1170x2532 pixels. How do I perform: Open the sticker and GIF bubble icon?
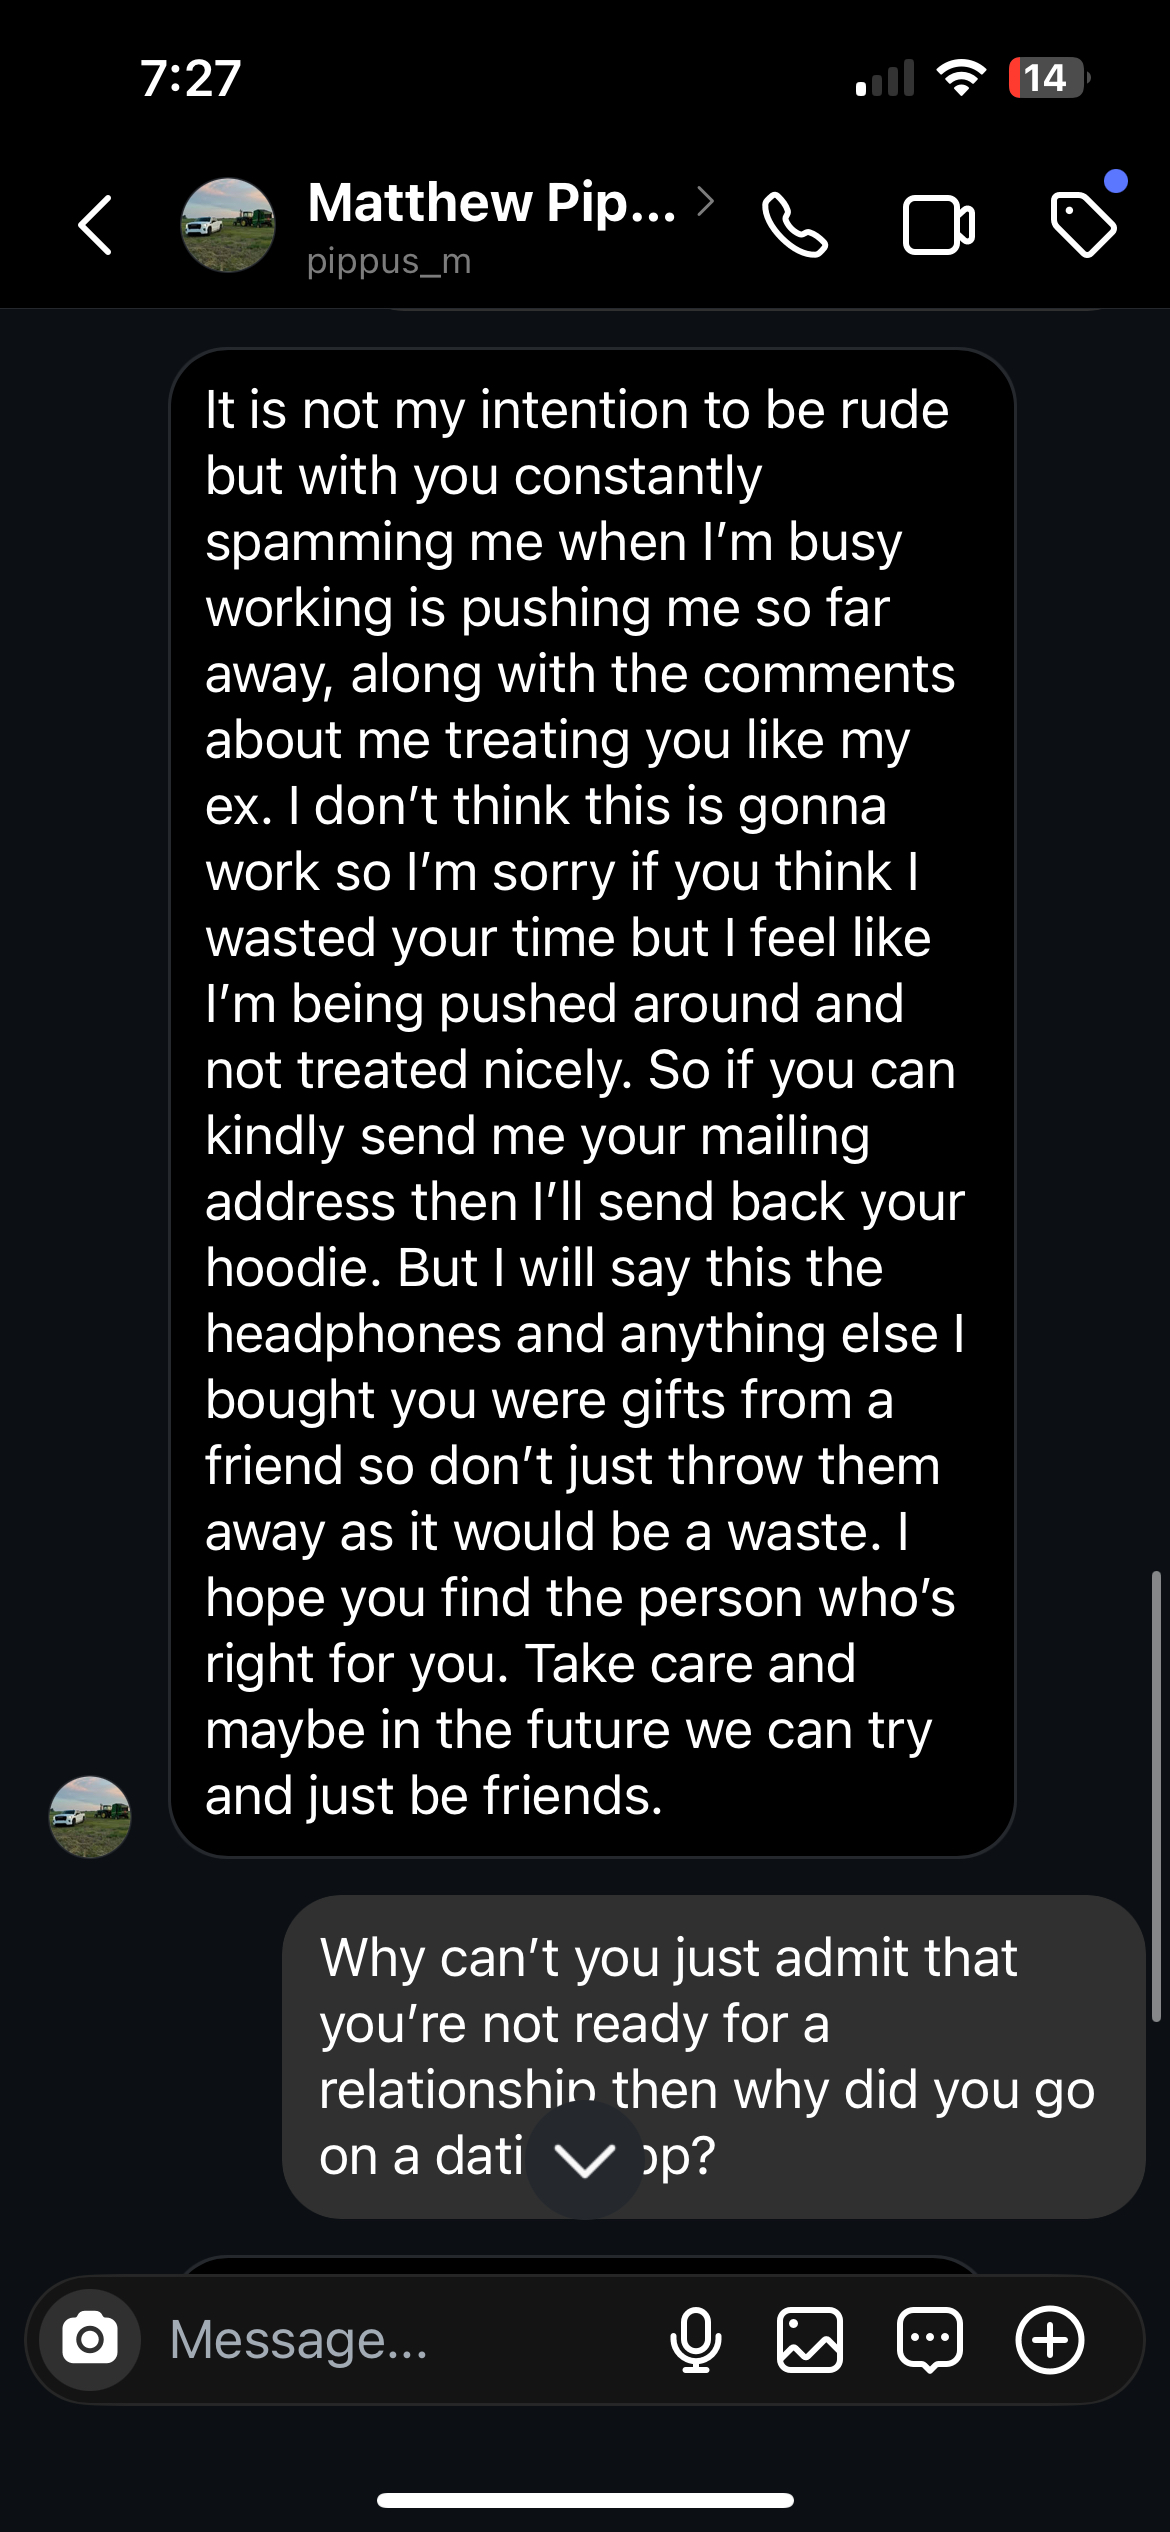930,2339
